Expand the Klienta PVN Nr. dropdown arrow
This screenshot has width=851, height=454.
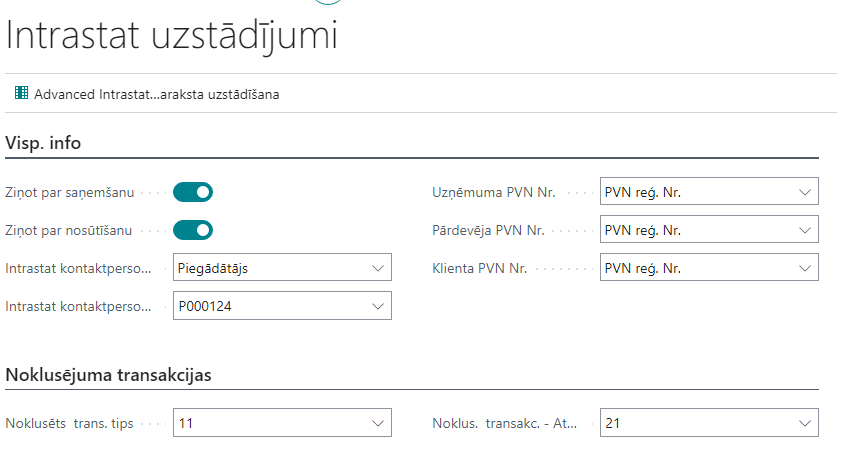(804, 268)
